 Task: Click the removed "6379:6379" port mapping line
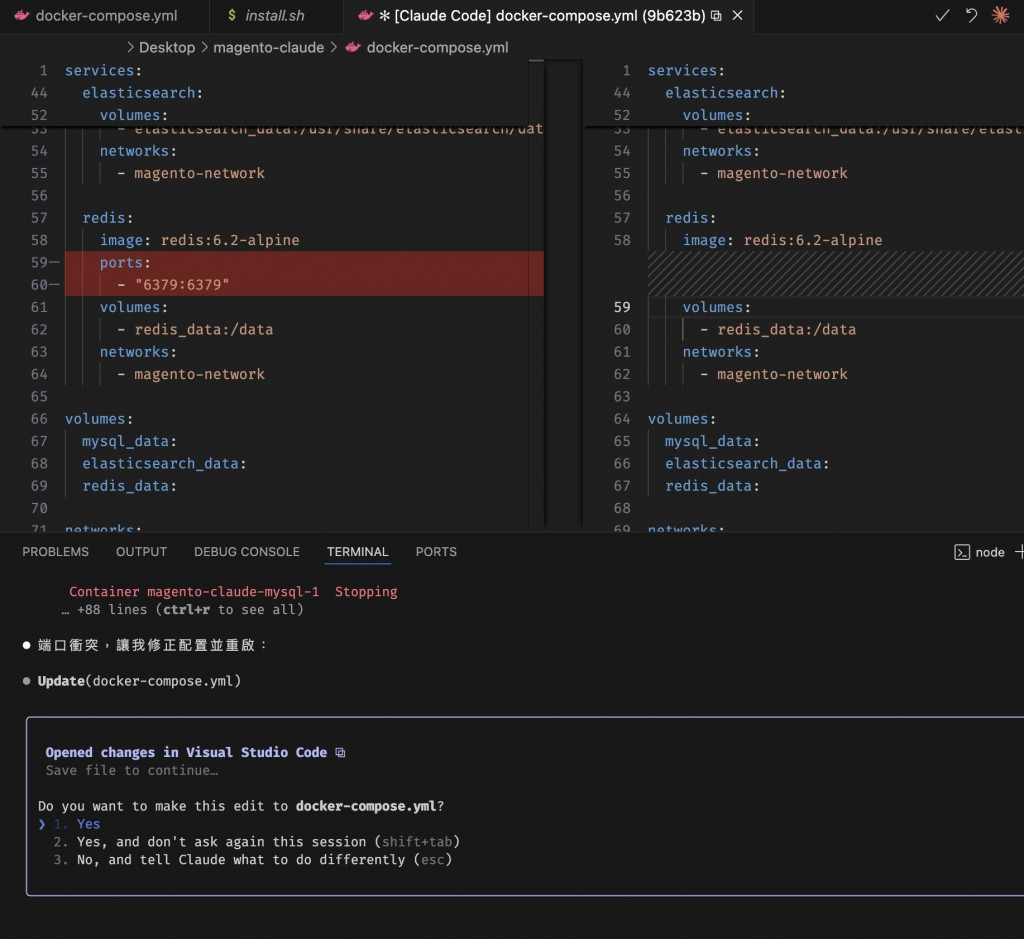tap(304, 285)
